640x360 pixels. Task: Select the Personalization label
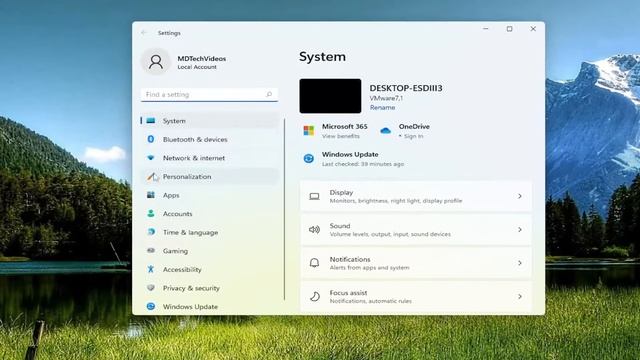click(x=187, y=177)
